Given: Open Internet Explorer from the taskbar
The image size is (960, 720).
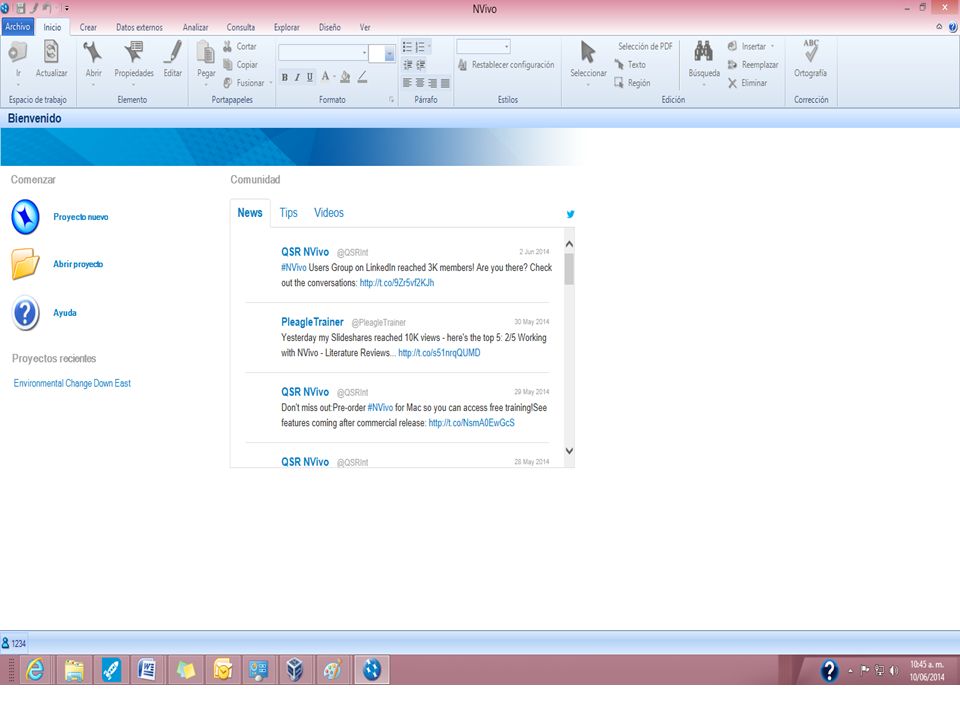Looking at the screenshot, I should [36, 670].
